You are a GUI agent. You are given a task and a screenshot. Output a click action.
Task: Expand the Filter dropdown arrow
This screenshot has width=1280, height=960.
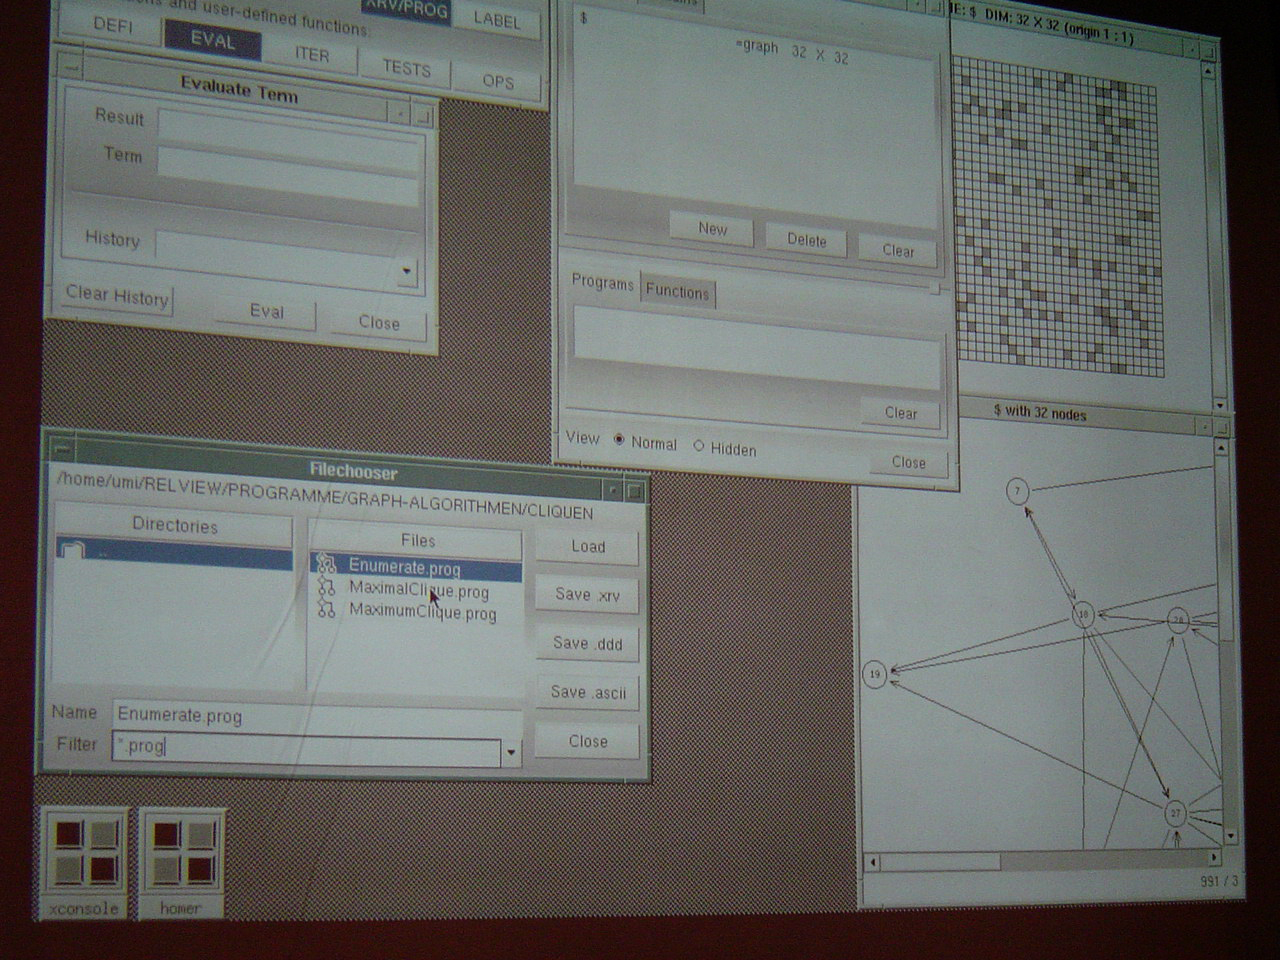(512, 752)
